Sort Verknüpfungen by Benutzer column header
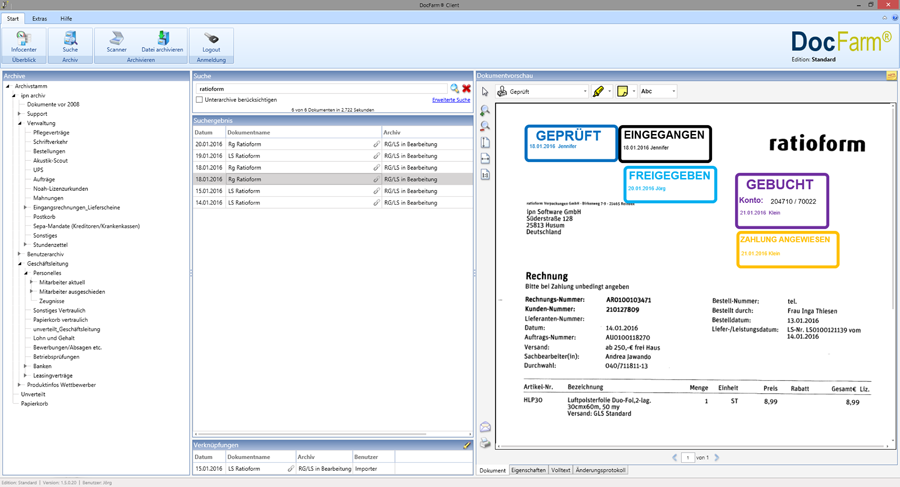The width and height of the screenshot is (900, 487). click(374, 457)
